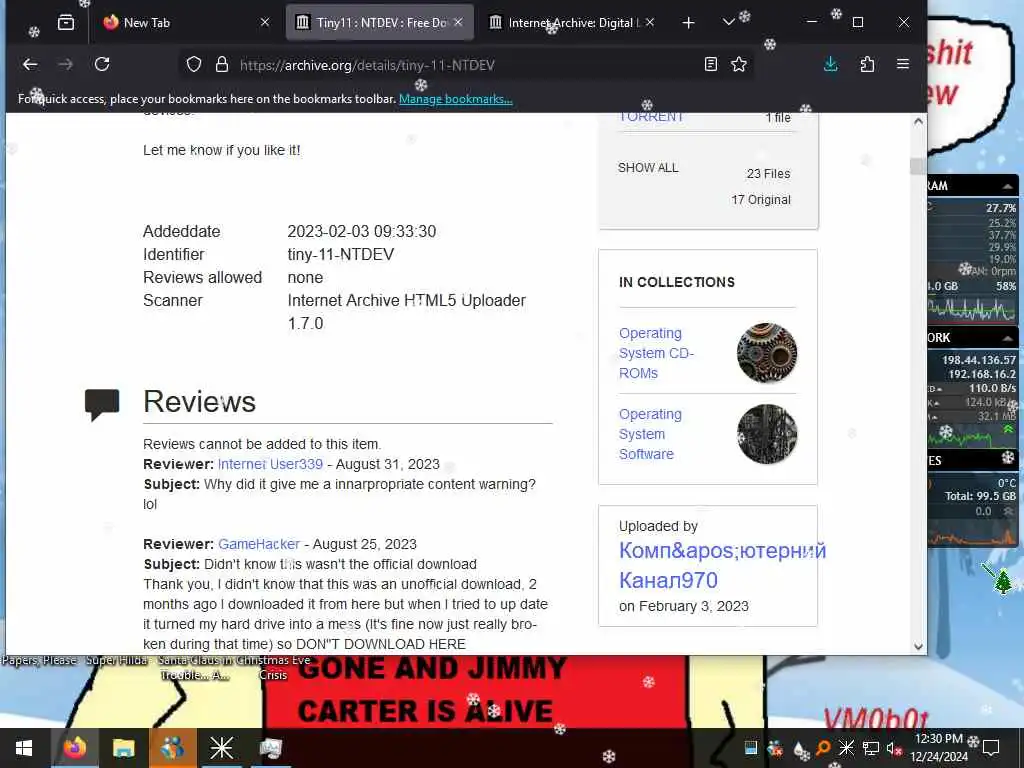Click the snowflake icon in the system tray
Image resolution: width=1024 pixels, height=768 pixels.
(846, 748)
